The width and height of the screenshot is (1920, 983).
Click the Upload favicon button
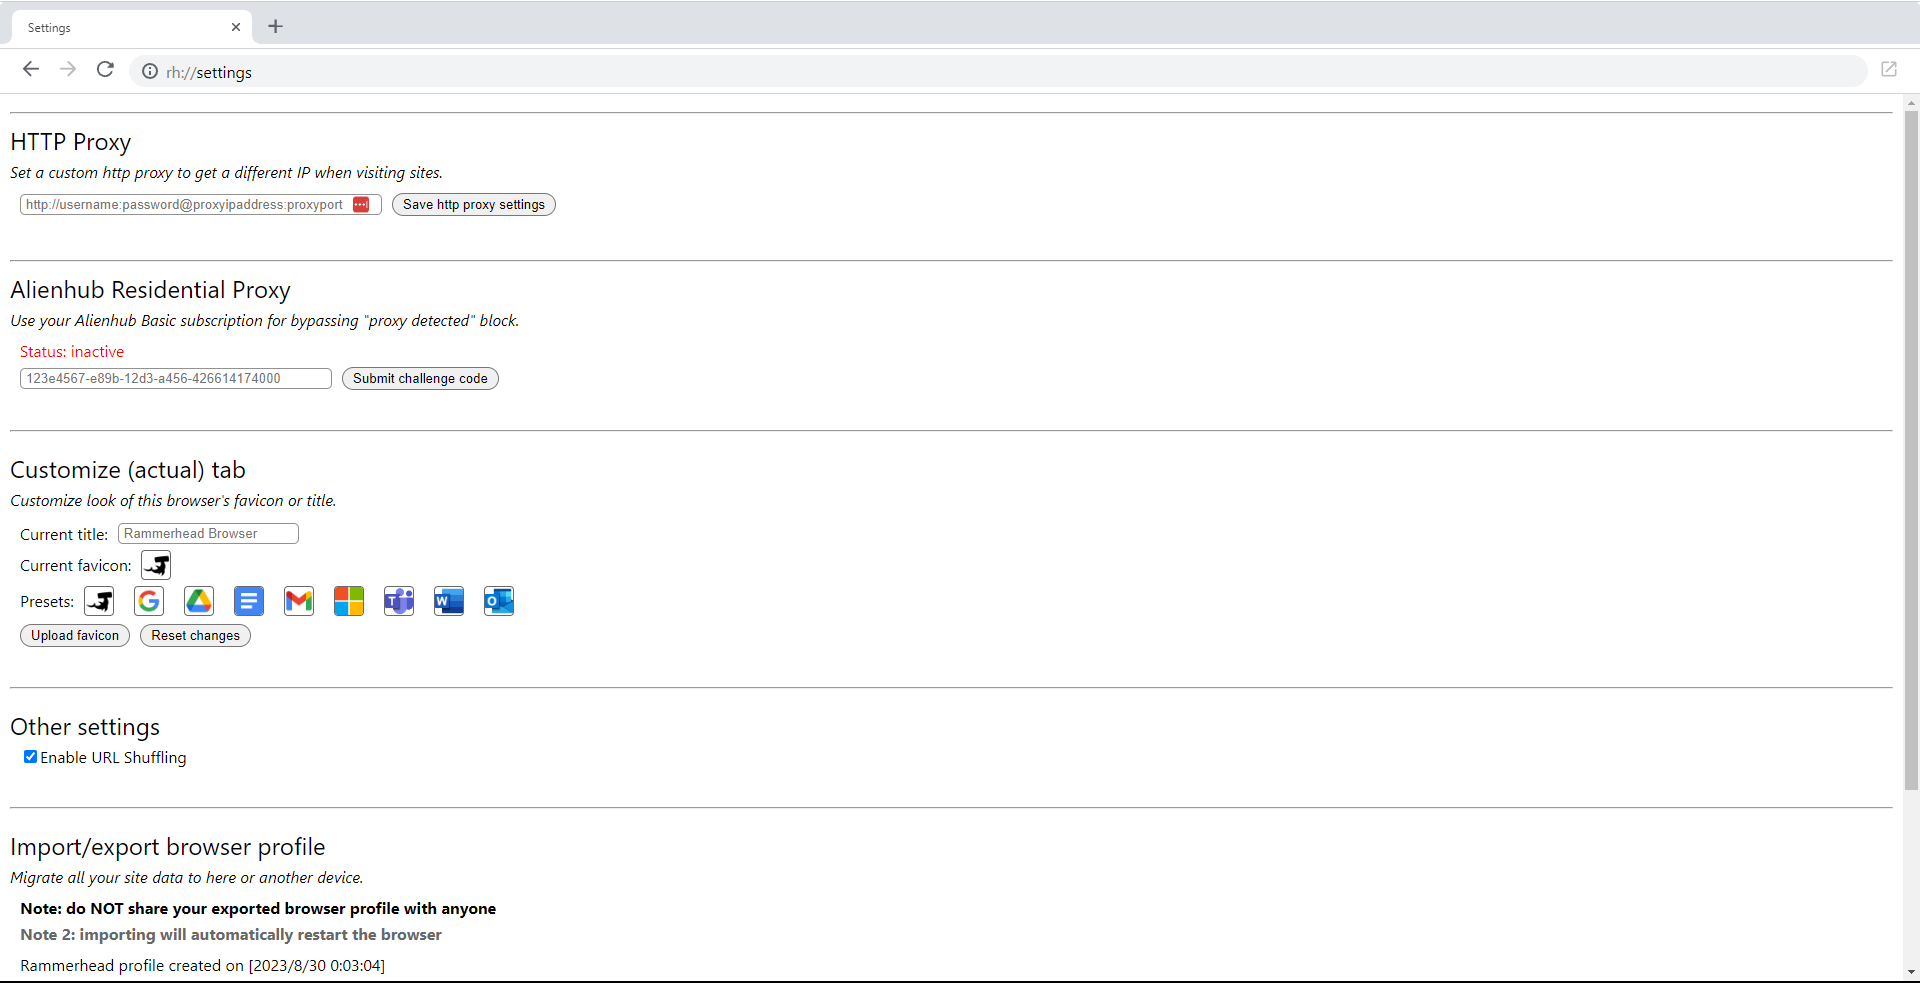[75, 636]
